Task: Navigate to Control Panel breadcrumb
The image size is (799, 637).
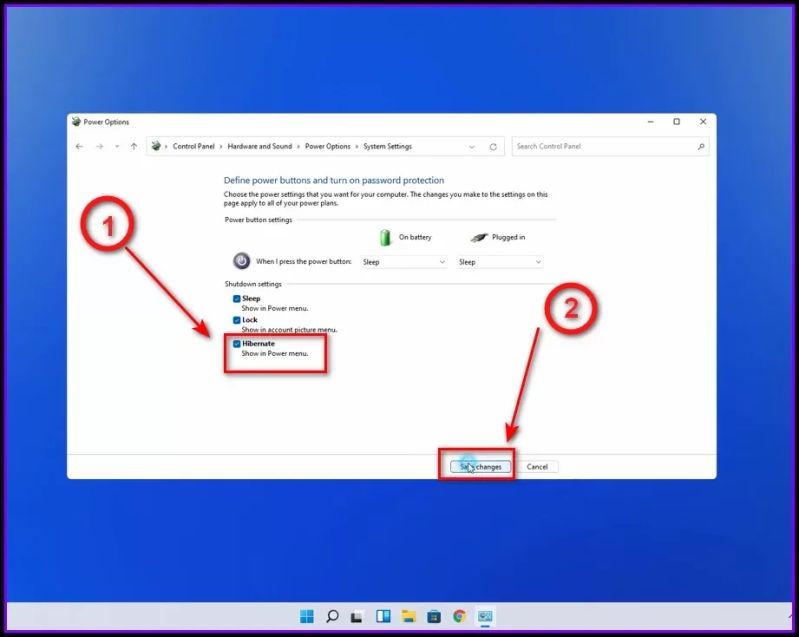Action: coord(194,146)
